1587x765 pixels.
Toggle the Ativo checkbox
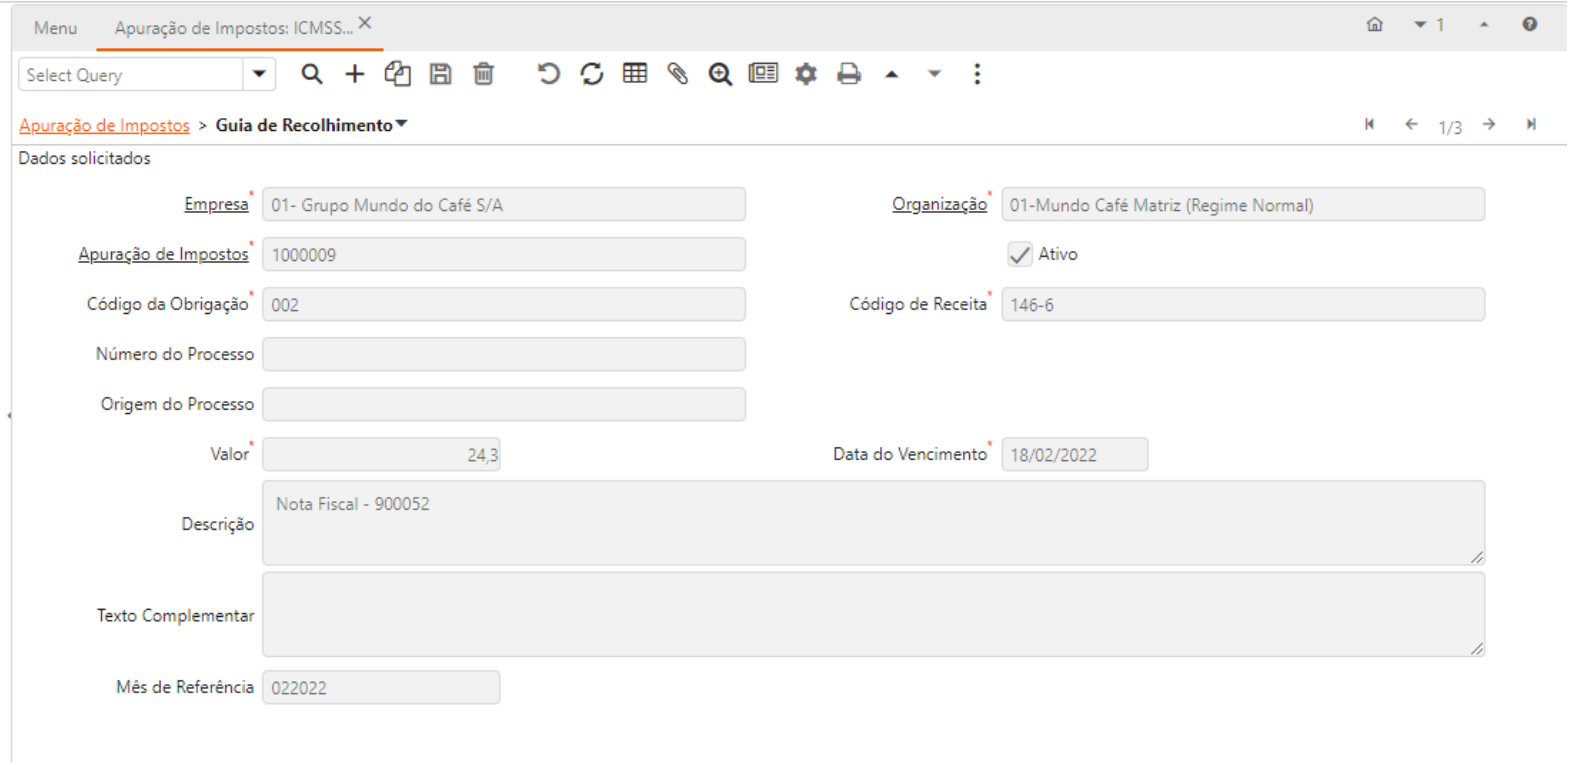(x=1019, y=254)
